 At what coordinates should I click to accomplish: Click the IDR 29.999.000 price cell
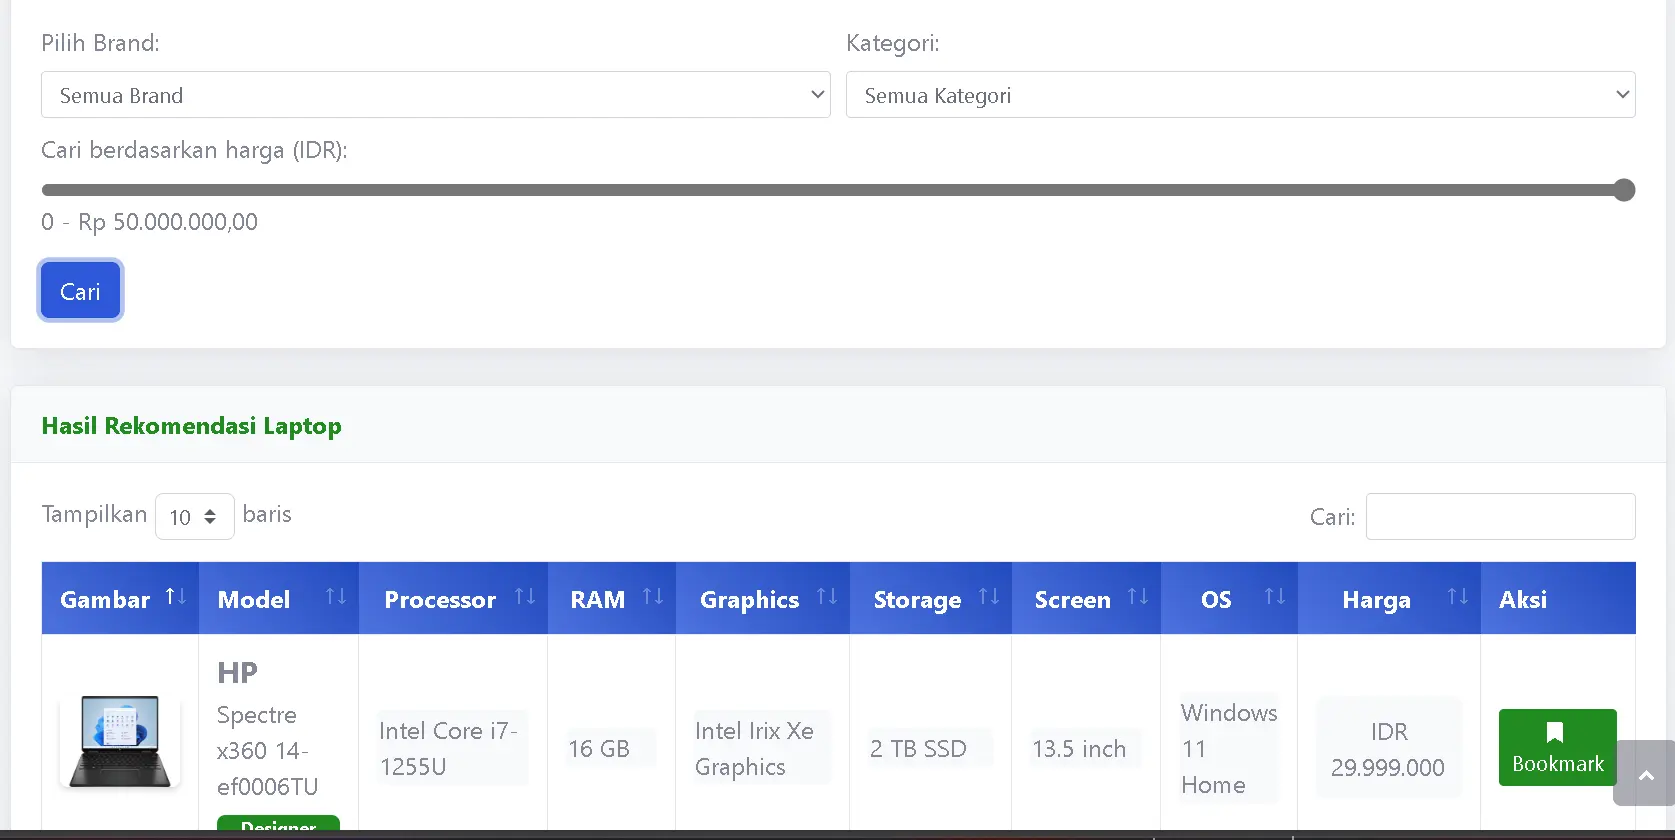(x=1388, y=749)
